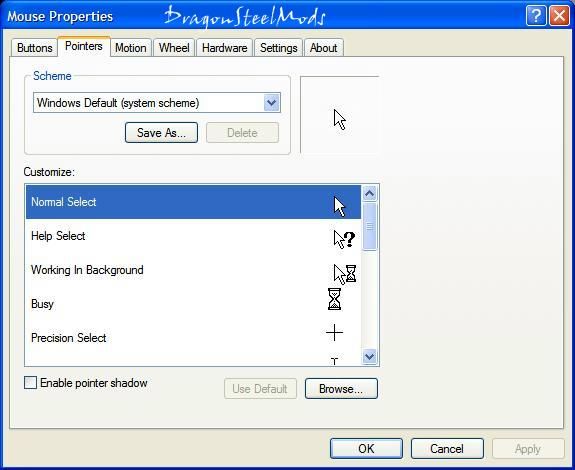Select the Help Select list row
The image size is (575, 470).
[x=193, y=236]
